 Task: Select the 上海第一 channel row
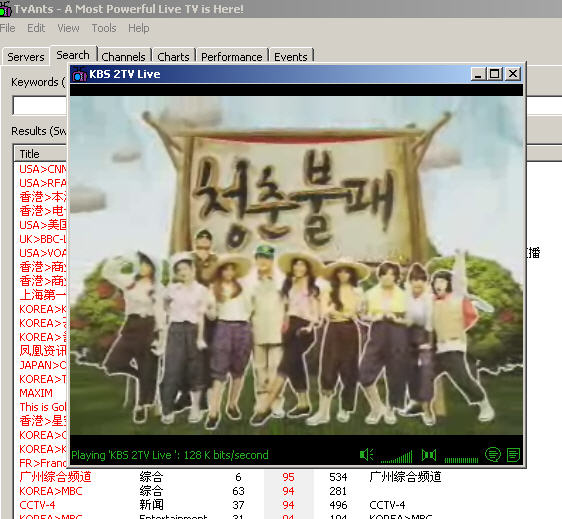(x=43, y=295)
